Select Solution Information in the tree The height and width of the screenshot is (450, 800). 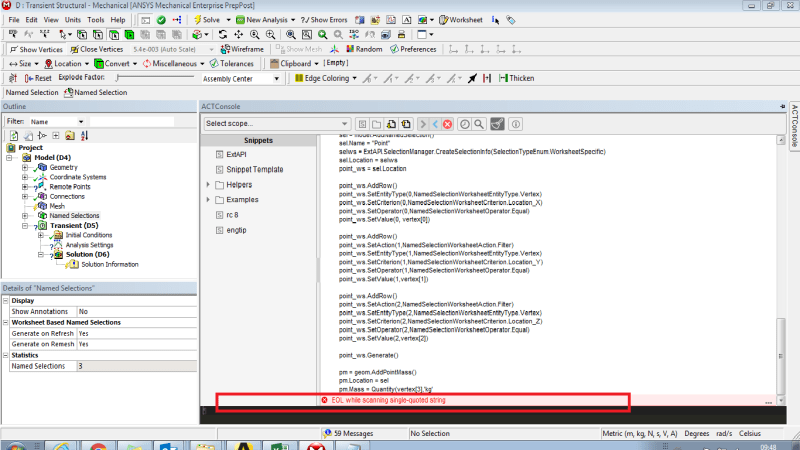pos(110,264)
